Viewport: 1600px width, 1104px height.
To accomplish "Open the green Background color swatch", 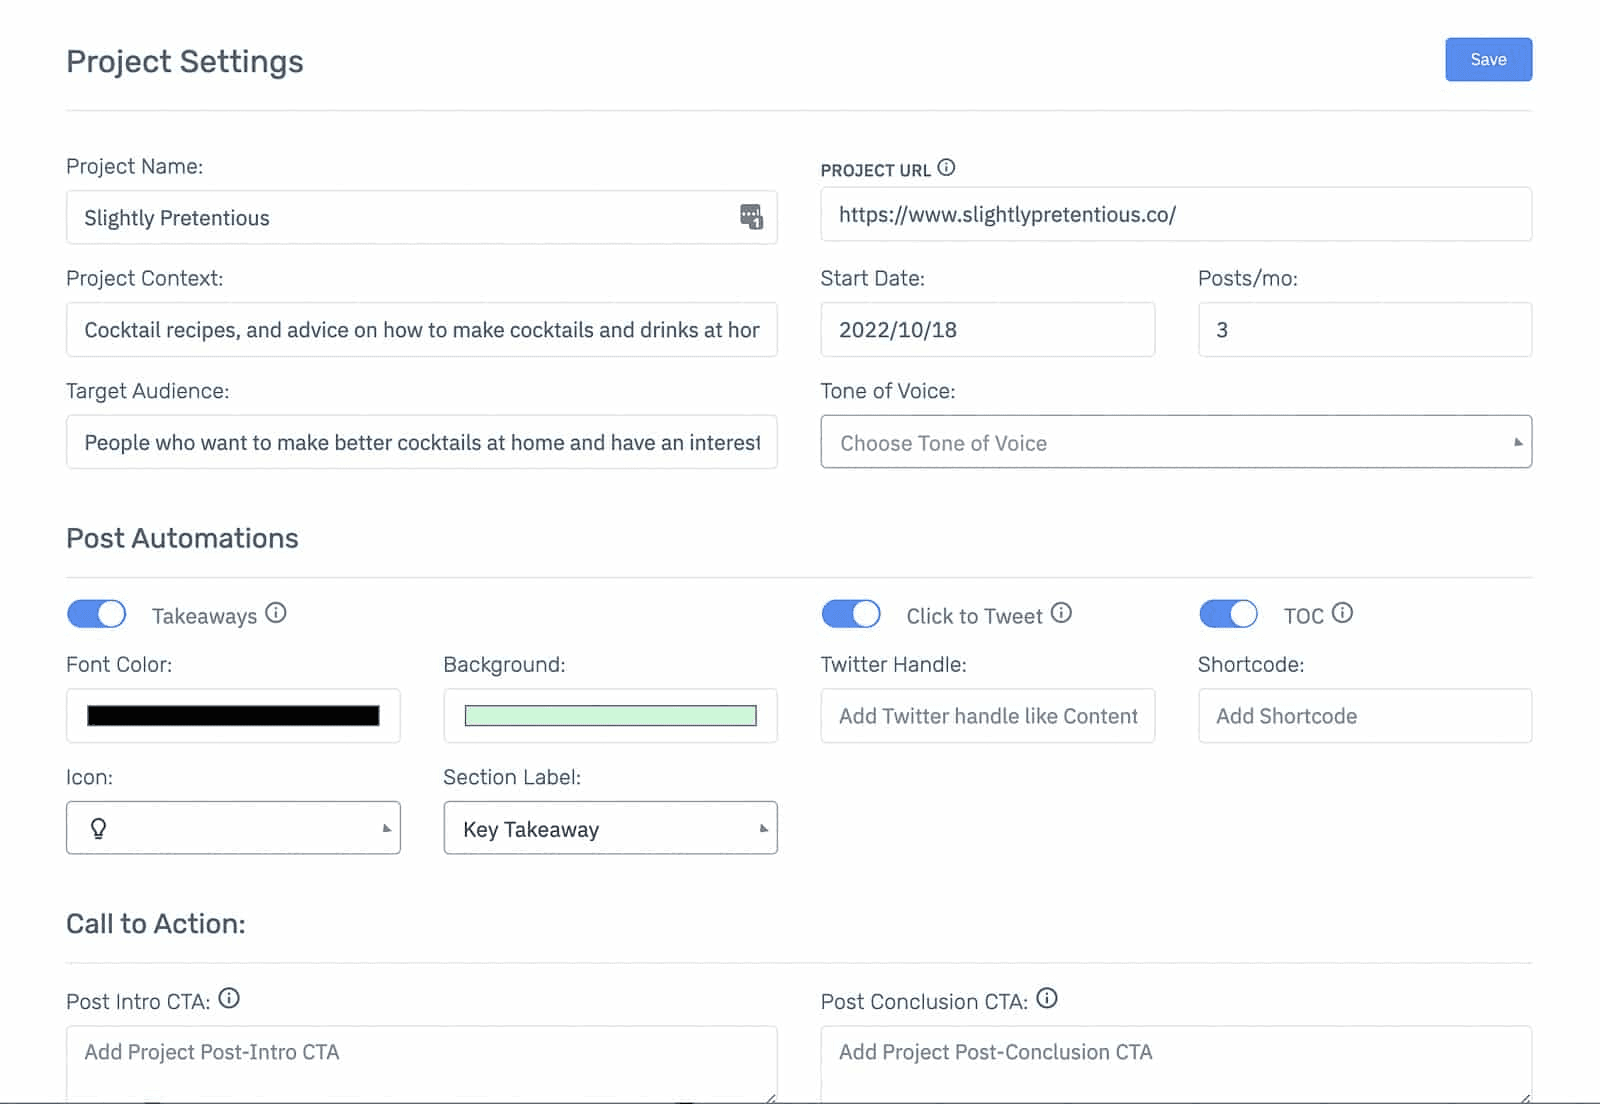I will click(610, 716).
